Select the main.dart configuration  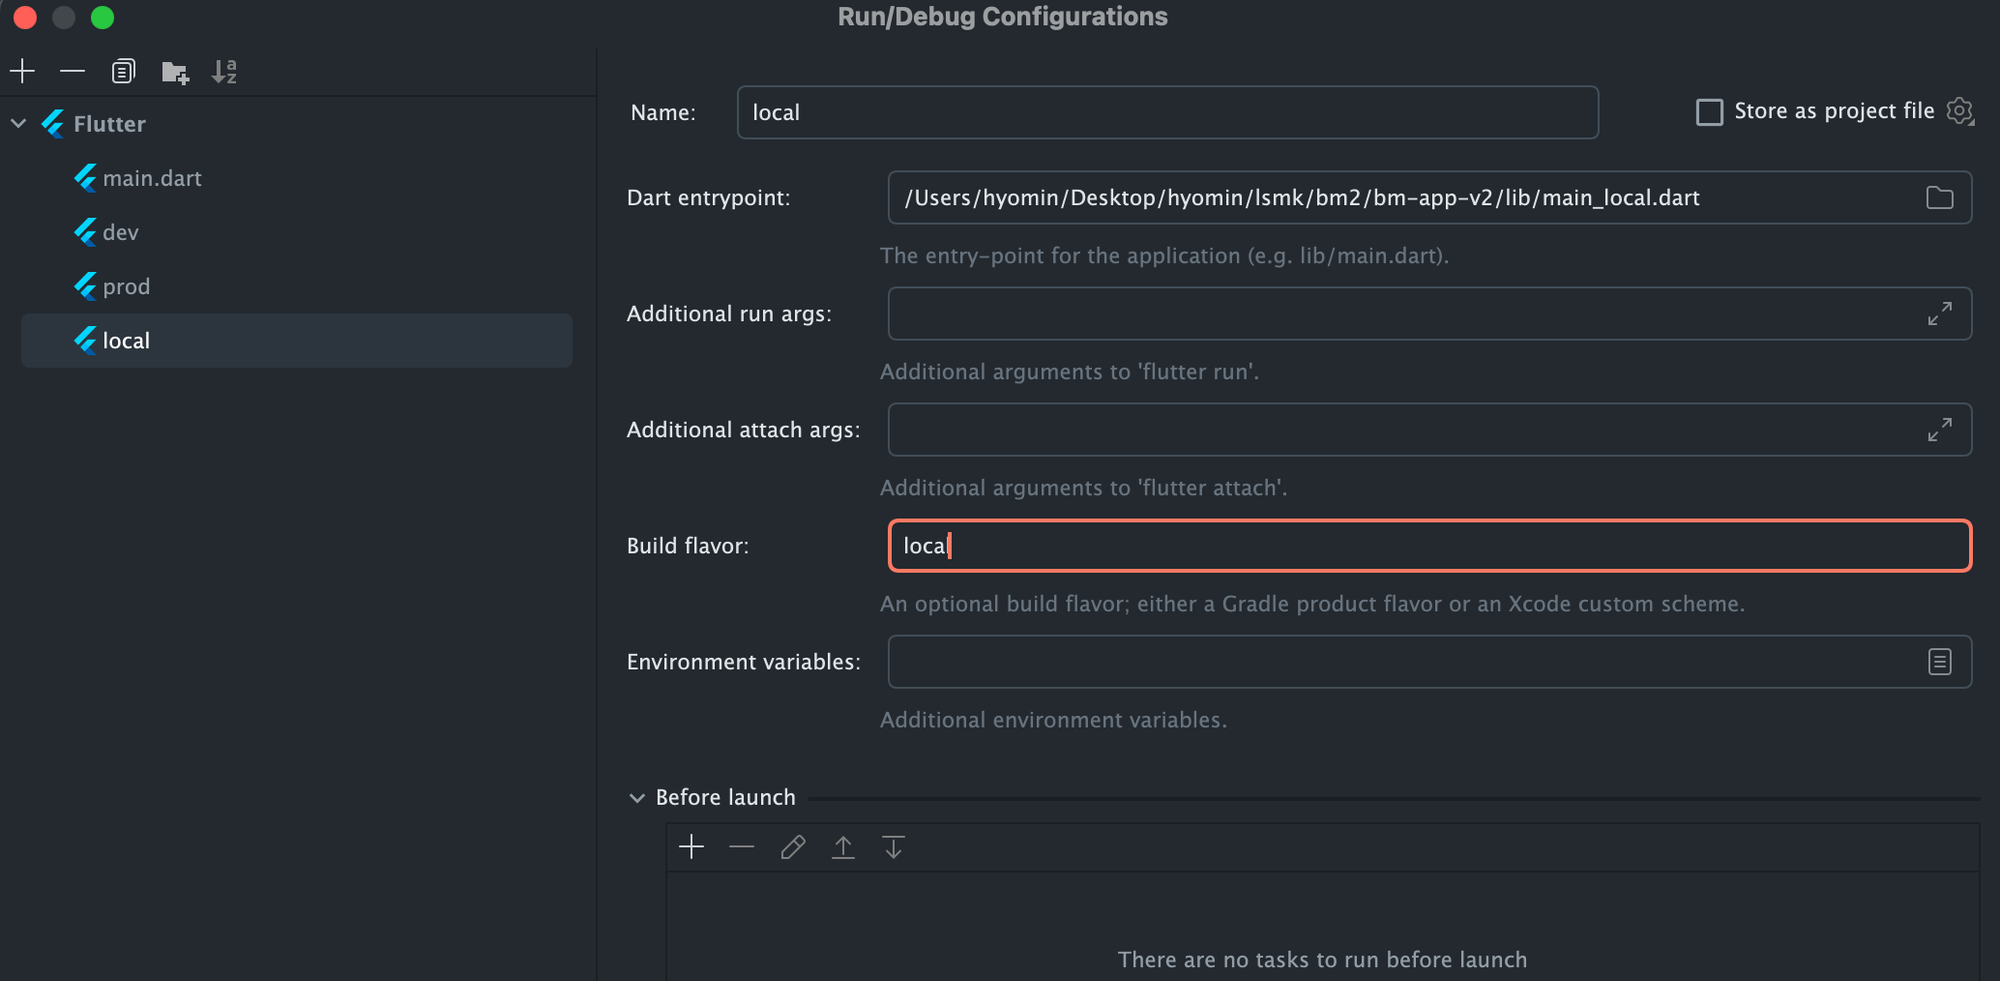(297, 178)
